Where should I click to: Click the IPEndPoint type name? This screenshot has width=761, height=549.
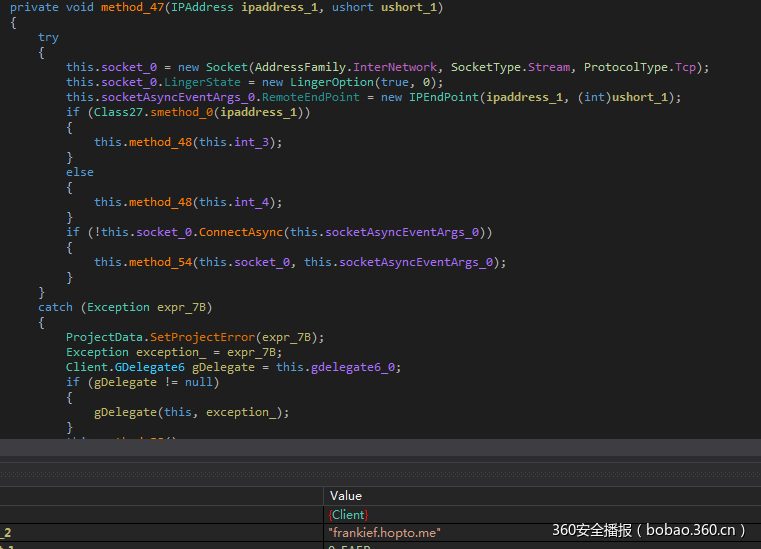[x=443, y=97]
